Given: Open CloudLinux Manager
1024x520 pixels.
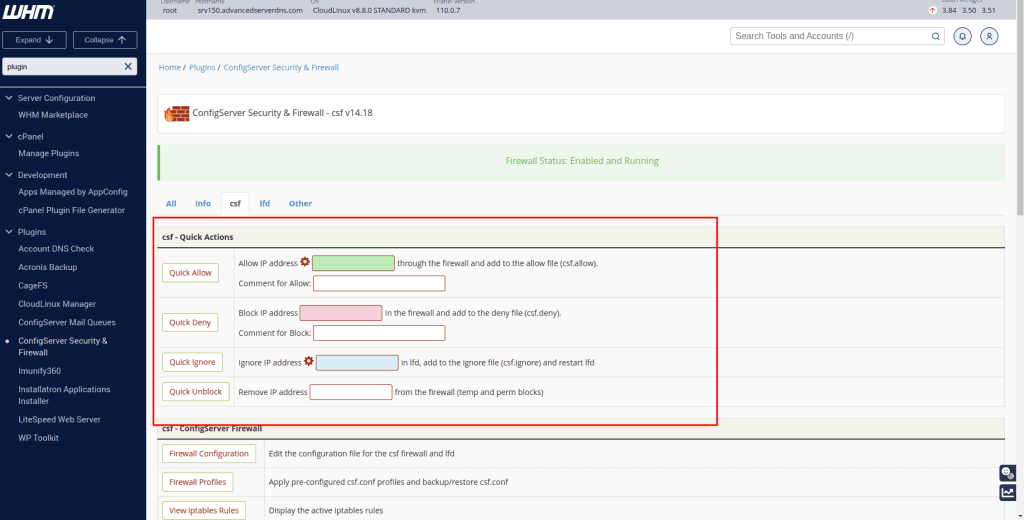Looking at the screenshot, I should coord(57,304).
